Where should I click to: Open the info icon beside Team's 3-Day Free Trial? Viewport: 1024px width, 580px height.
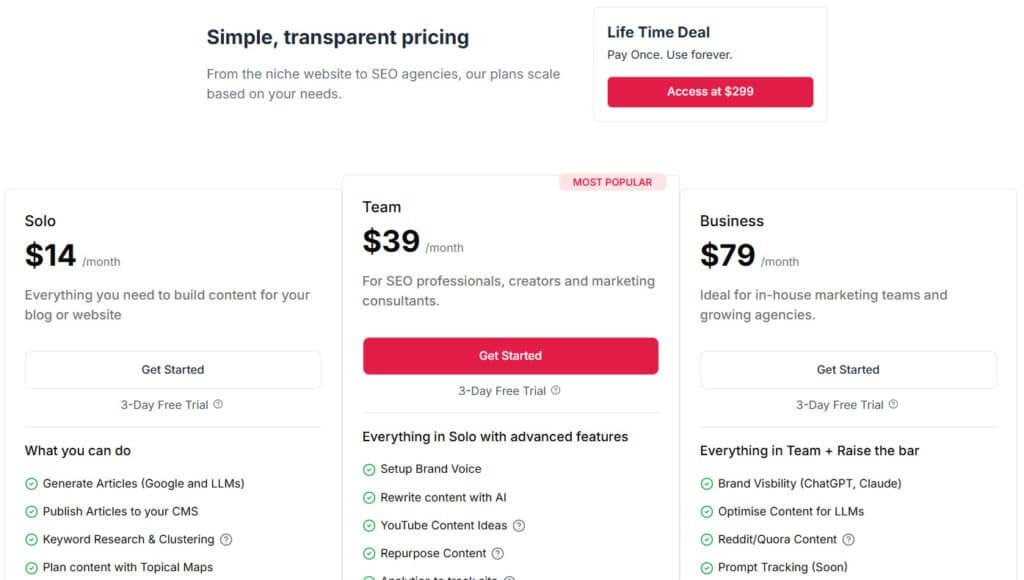click(554, 391)
